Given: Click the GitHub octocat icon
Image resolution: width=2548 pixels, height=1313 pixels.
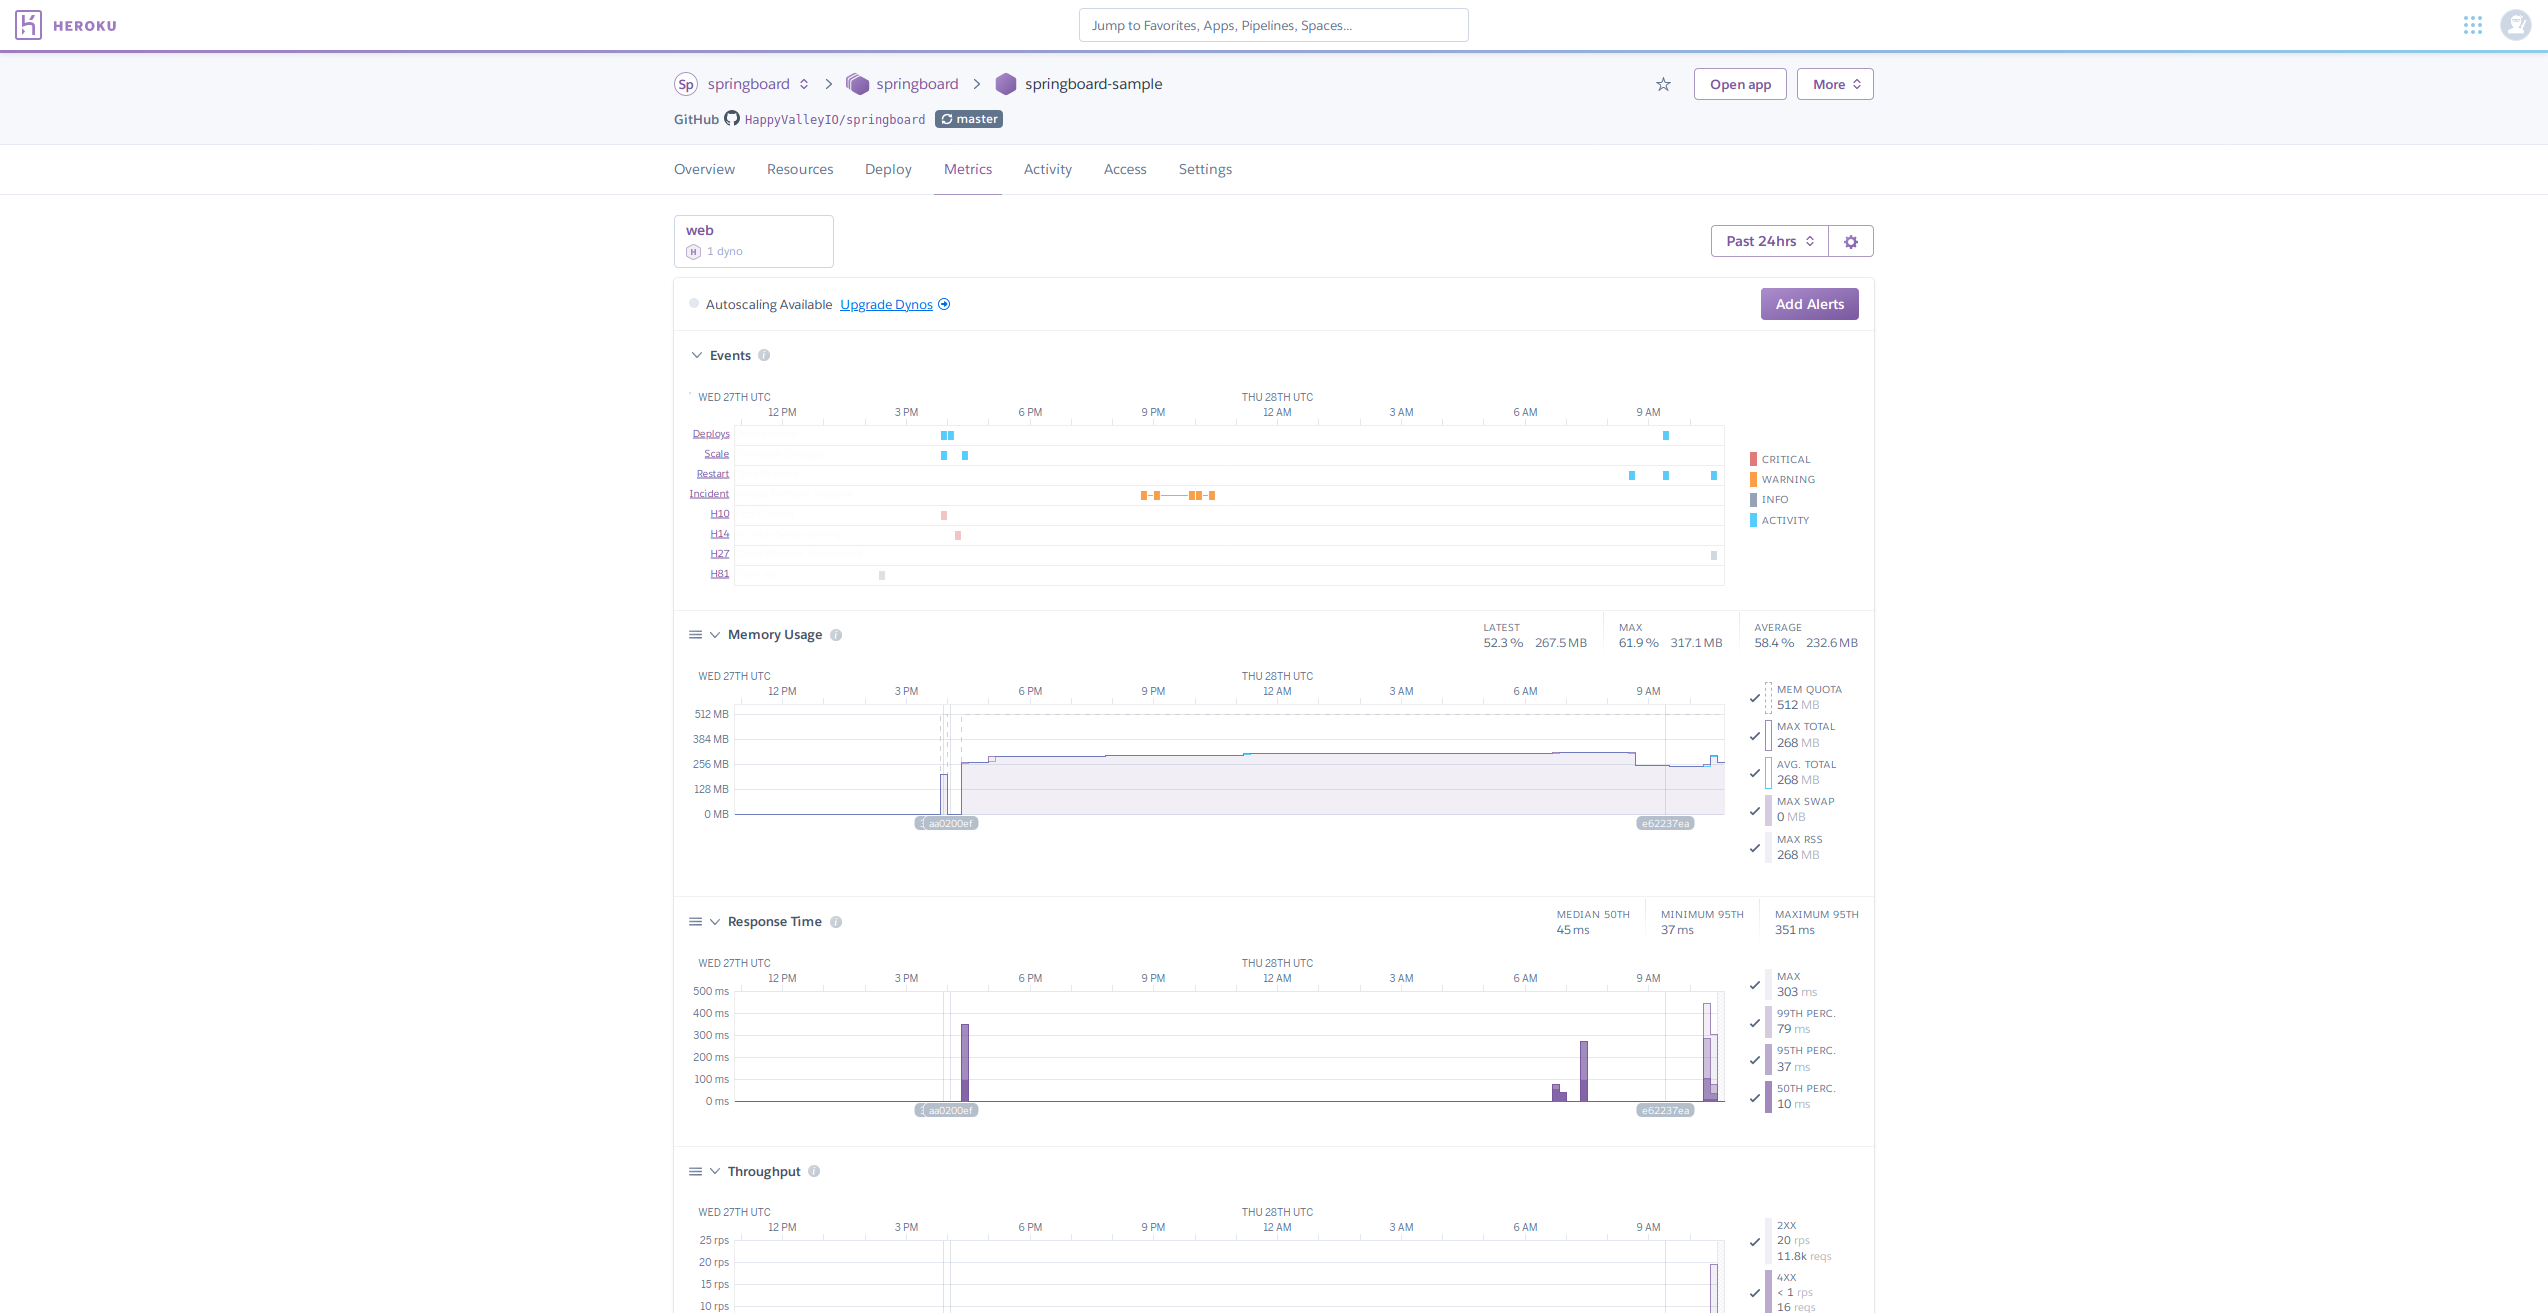Looking at the screenshot, I should coord(732,118).
